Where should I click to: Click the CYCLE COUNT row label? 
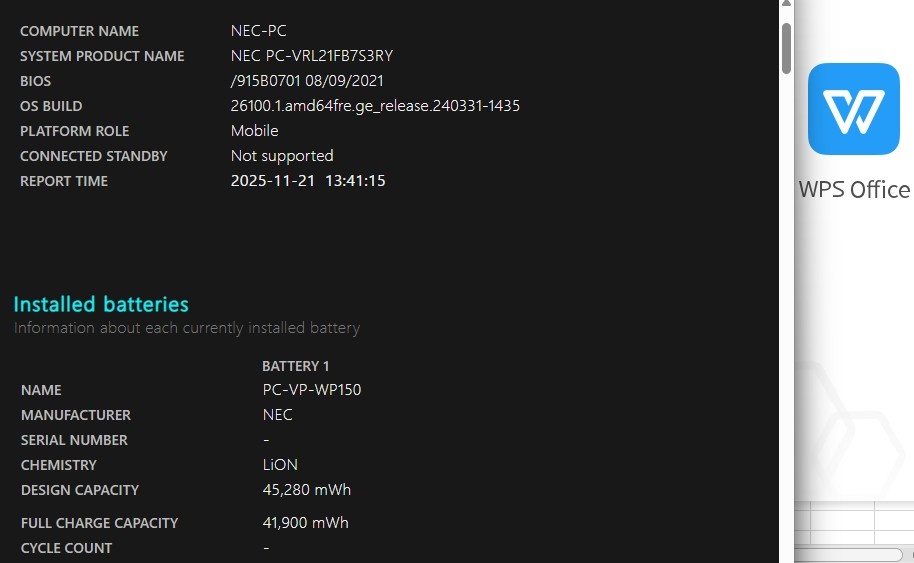66,548
